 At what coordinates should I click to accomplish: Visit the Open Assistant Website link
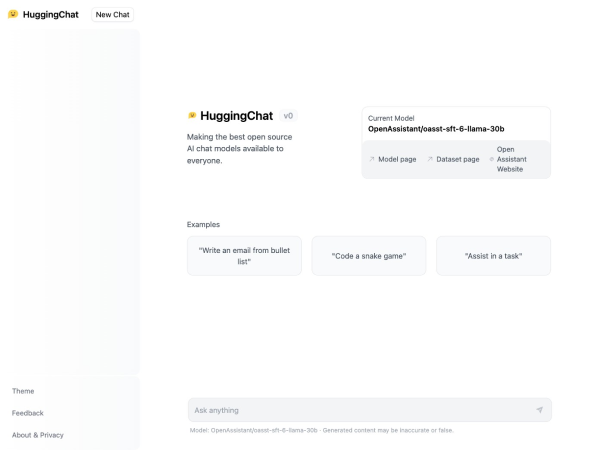click(x=512, y=159)
